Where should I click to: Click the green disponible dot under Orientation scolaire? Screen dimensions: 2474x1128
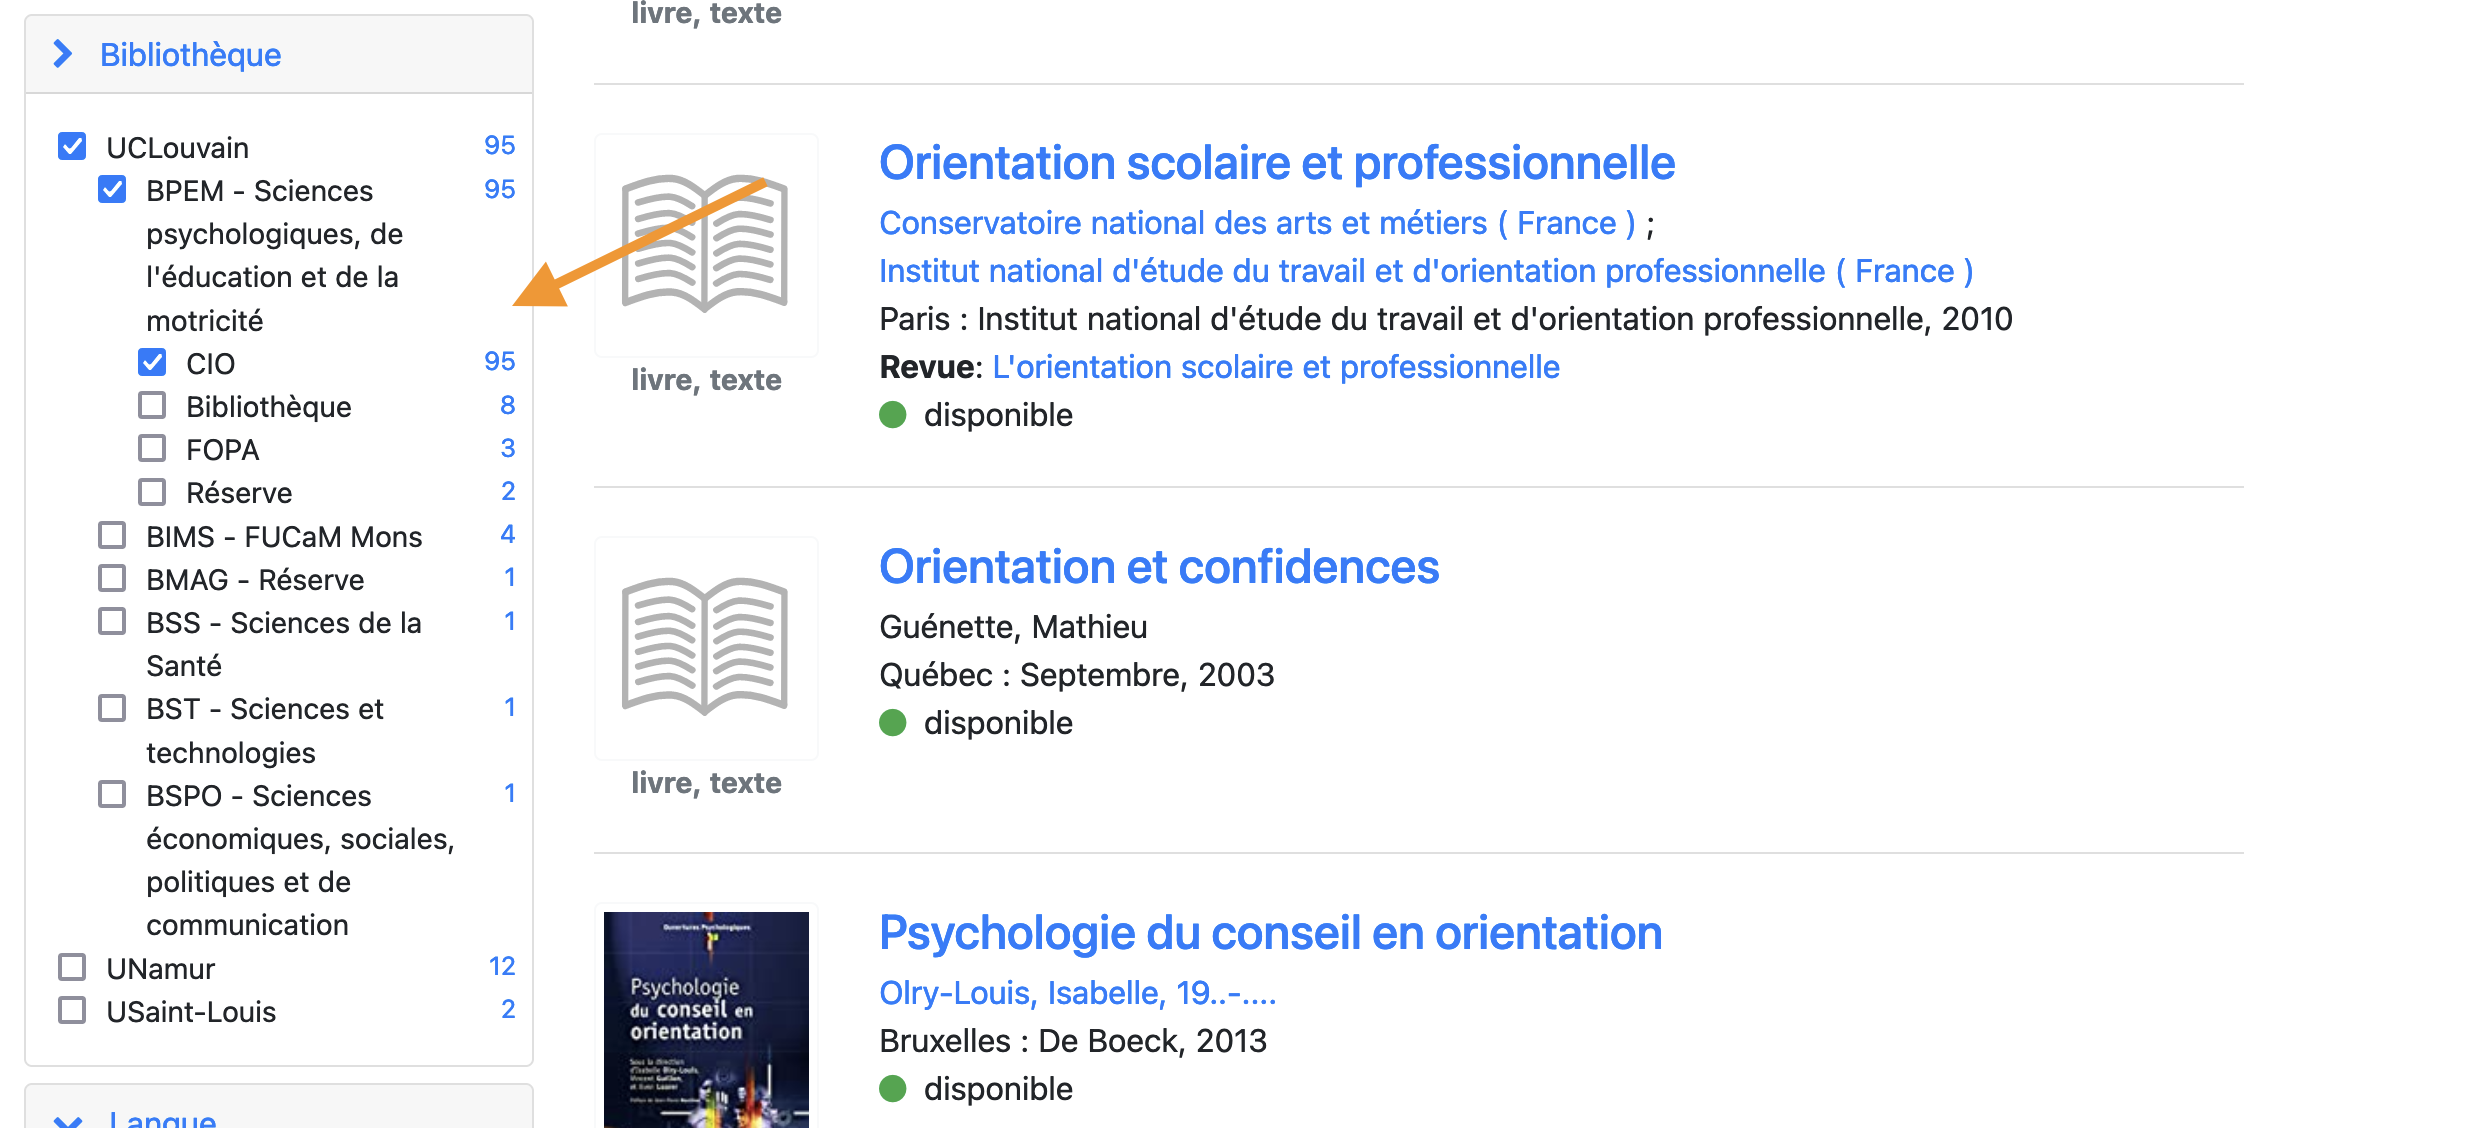(x=892, y=415)
